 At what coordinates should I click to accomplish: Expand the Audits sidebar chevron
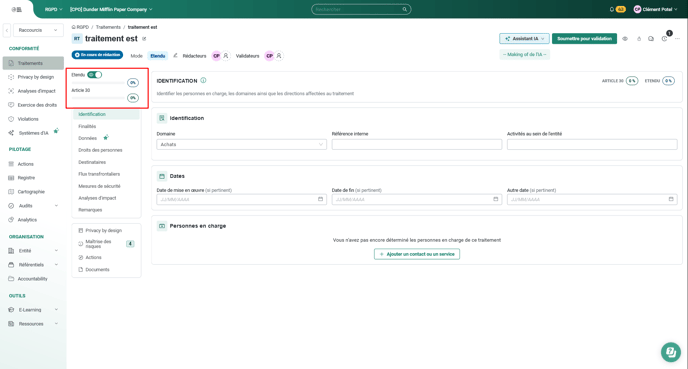pyautogui.click(x=56, y=206)
